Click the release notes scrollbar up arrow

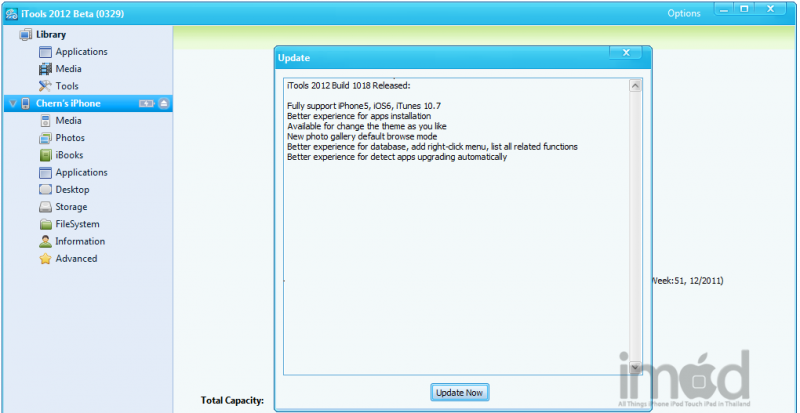coord(635,86)
